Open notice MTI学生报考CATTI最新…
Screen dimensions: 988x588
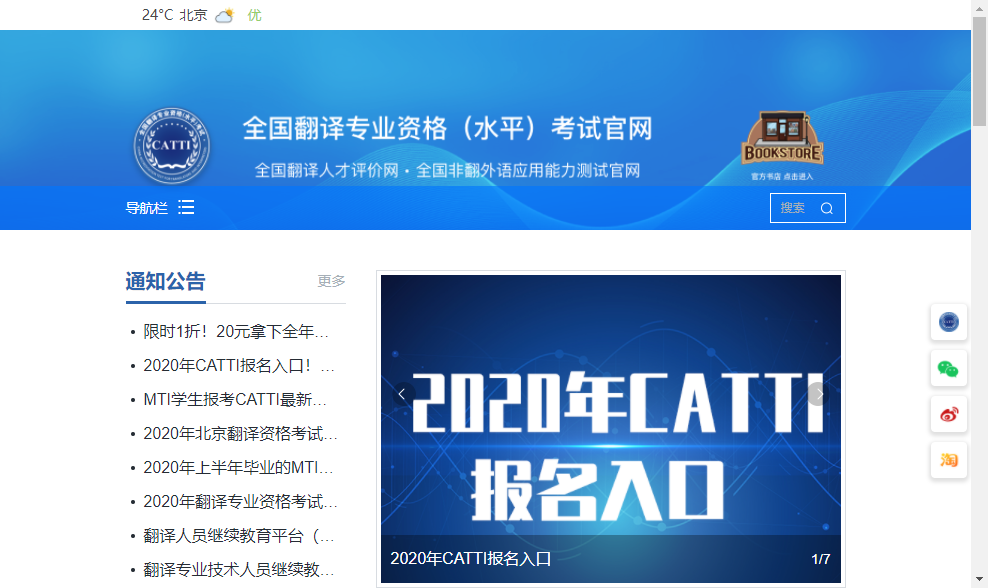[x=234, y=400]
